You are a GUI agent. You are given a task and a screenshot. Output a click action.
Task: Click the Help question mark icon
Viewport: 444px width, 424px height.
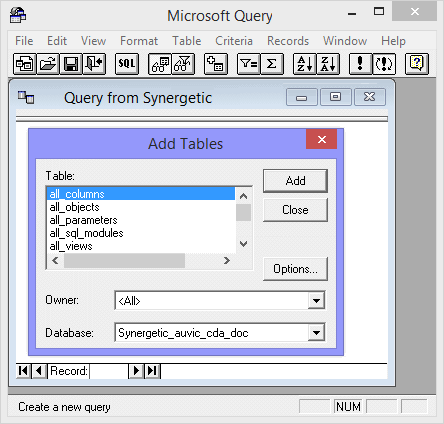pyautogui.click(x=417, y=64)
